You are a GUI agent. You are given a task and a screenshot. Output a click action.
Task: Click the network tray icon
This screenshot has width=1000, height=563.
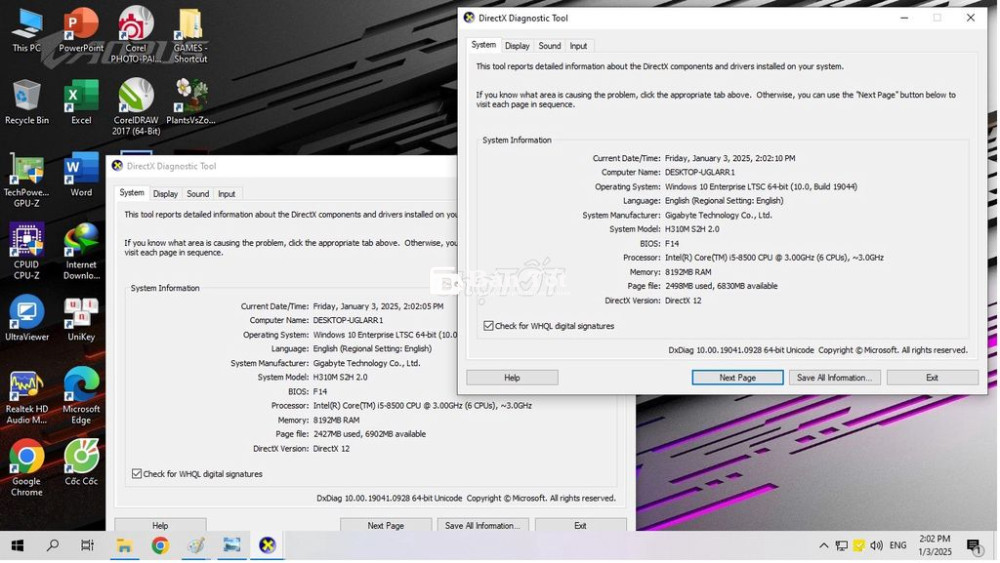click(x=841, y=546)
